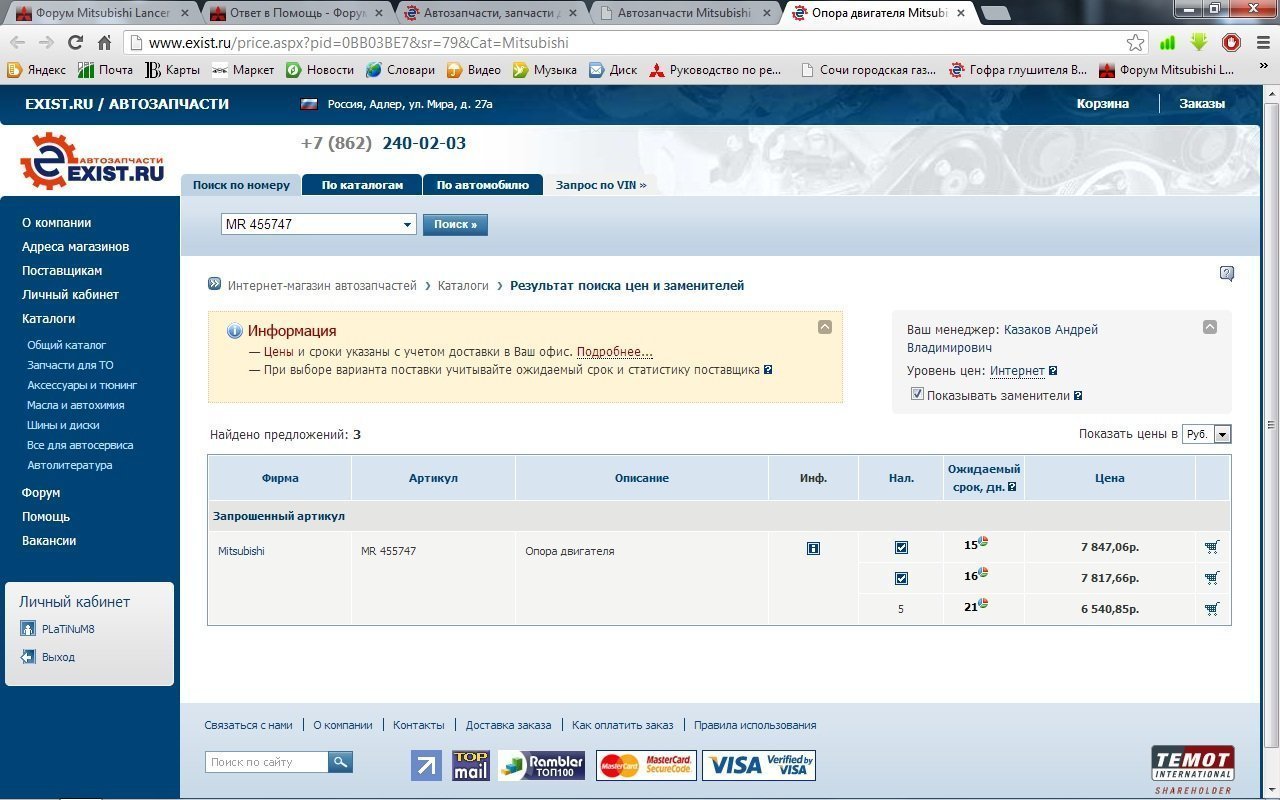Image resolution: width=1280 pixels, height=800 pixels.
Task: Open the Руб. currency dropdown
Action: pos(1222,435)
